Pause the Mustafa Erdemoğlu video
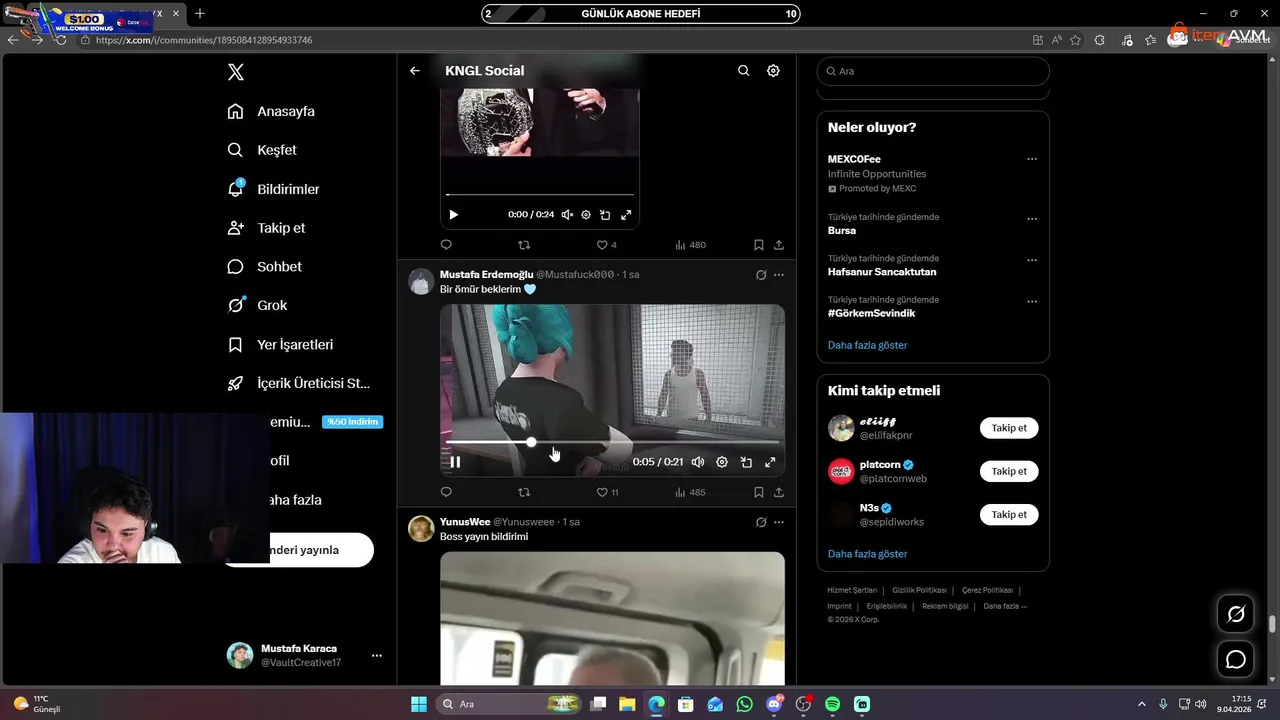The width and height of the screenshot is (1280, 720). coord(455,462)
